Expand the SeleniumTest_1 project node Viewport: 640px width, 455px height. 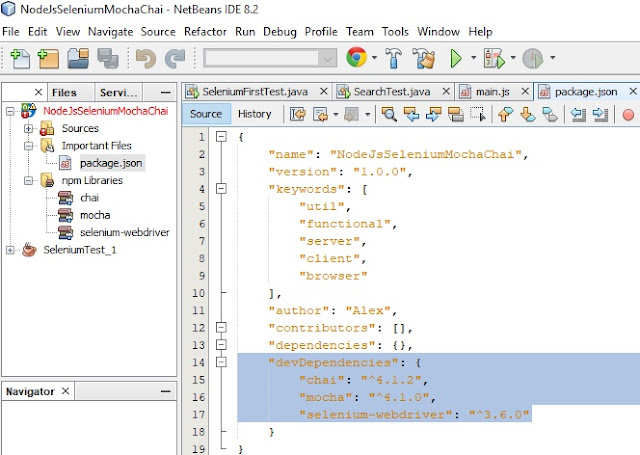point(10,250)
